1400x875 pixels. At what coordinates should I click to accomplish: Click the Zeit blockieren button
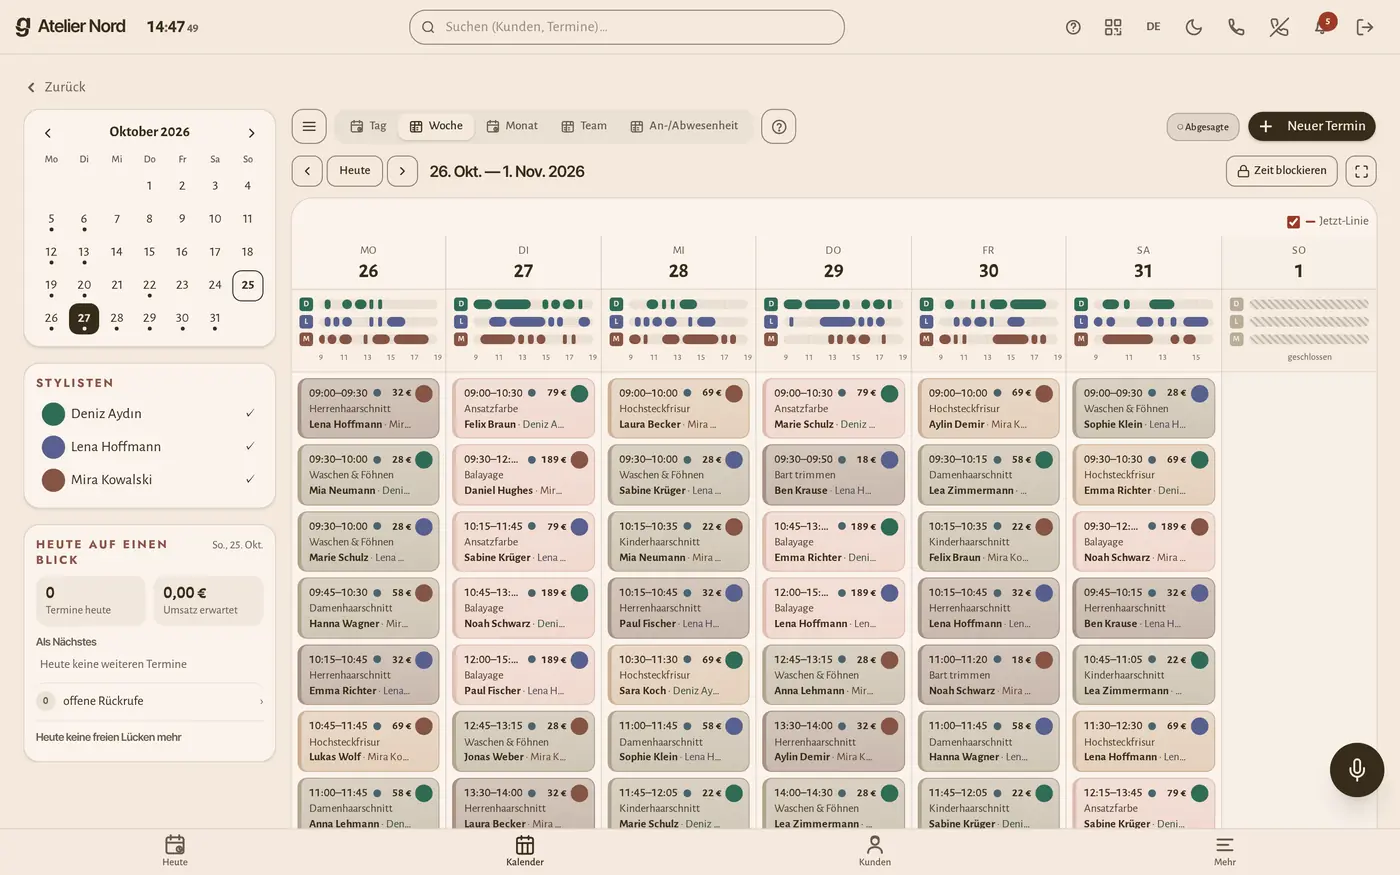[1282, 171]
